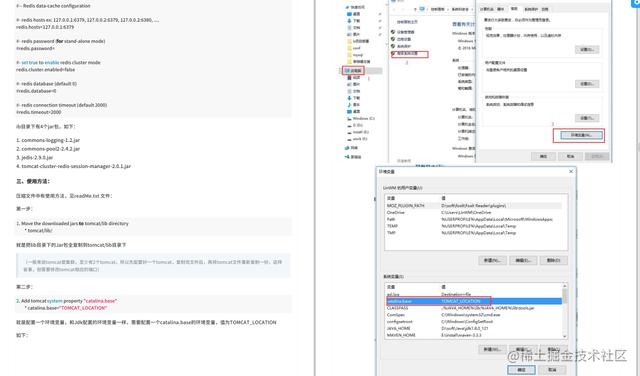
Task: Select the OneDrive user variable row
Action: coord(473,212)
